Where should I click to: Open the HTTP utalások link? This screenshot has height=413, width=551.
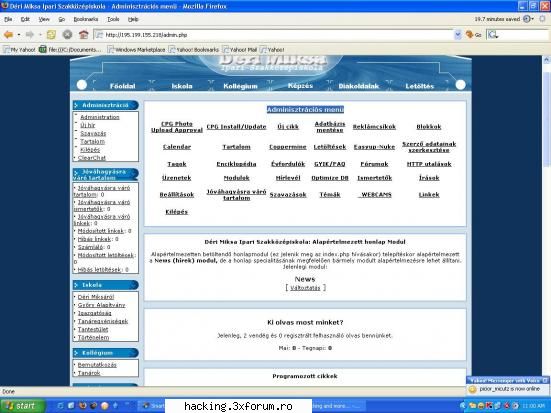click(x=429, y=164)
